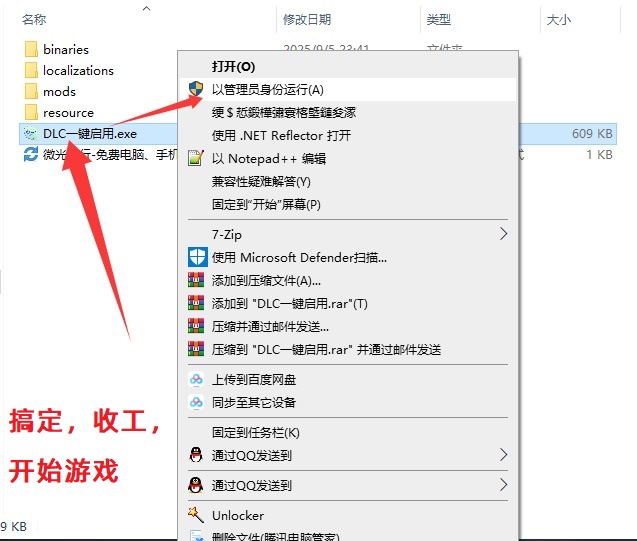
Task: Click the 微光 shortcut file icon
Action: coord(31,155)
